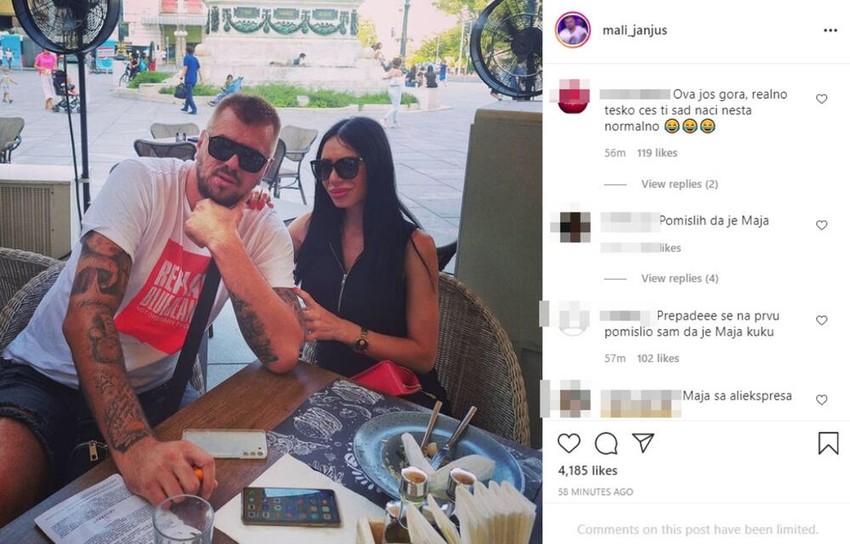The width and height of the screenshot is (850, 544).
Task: Share post via paper plane icon
Action: [643, 443]
